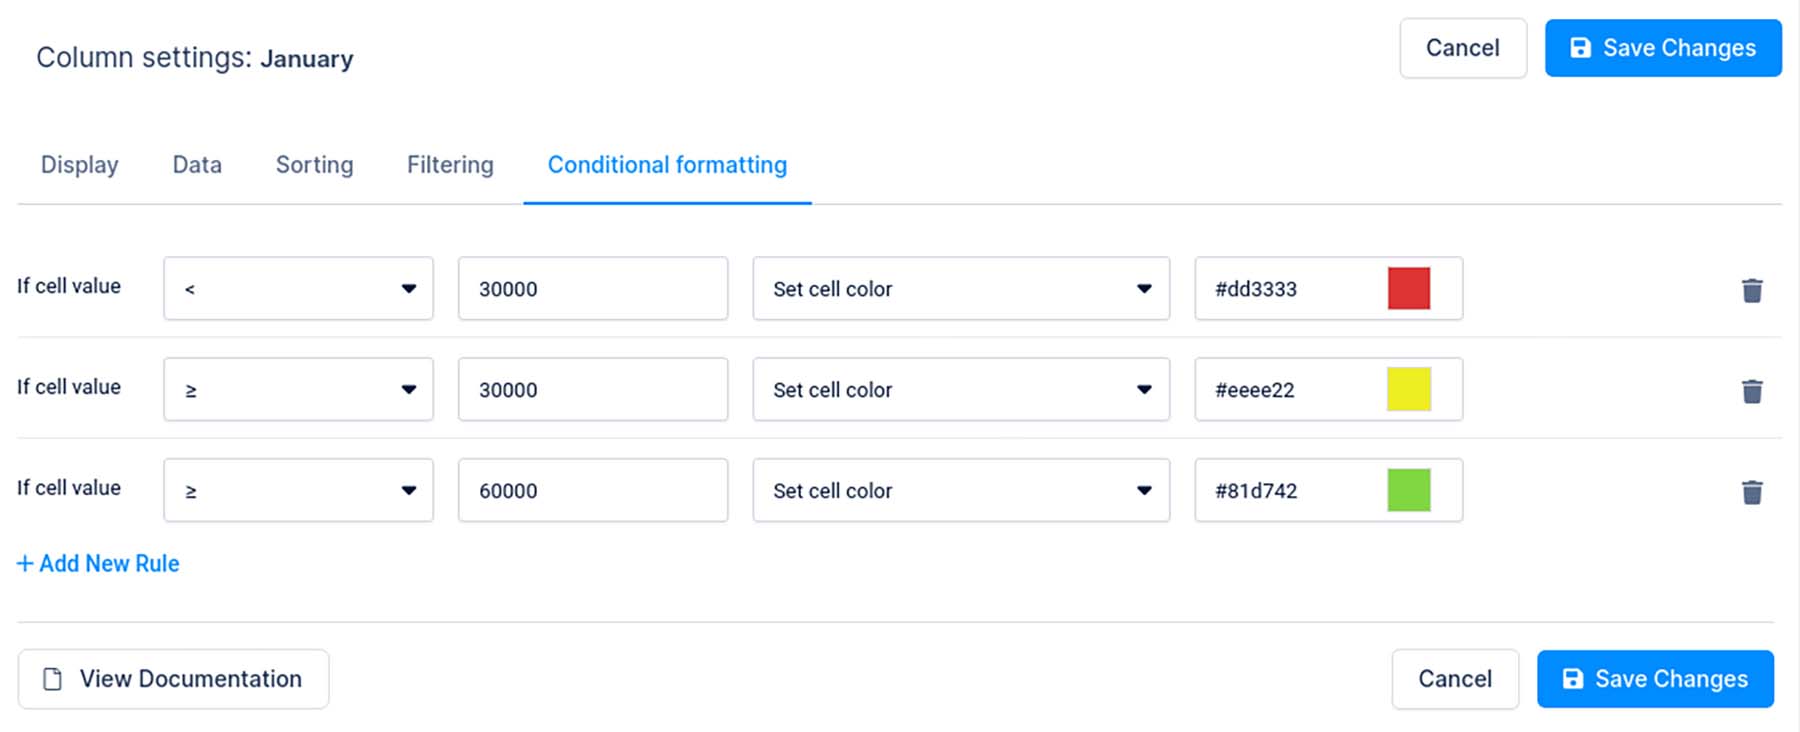Click the green #81d742 color swatch

(x=1408, y=490)
